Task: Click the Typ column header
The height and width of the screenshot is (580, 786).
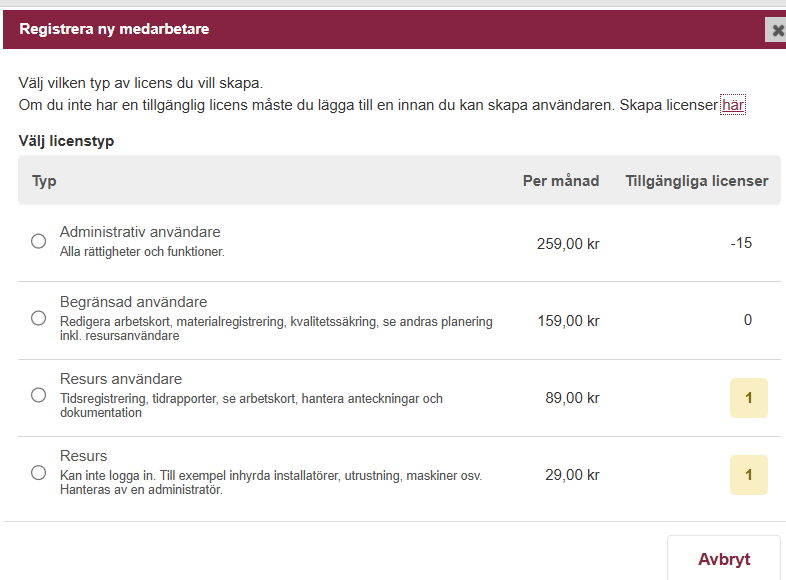Action: pyautogui.click(x=44, y=181)
